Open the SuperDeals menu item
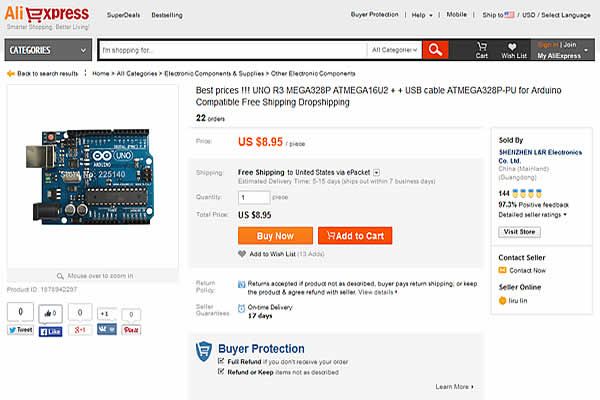Viewport: 600px width, 400px height. tap(123, 15)
